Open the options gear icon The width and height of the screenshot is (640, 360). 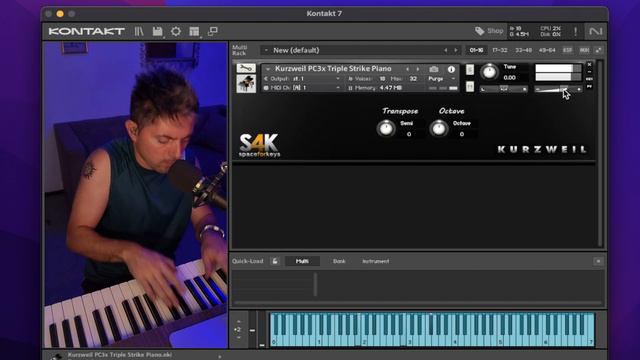(176, 31)
